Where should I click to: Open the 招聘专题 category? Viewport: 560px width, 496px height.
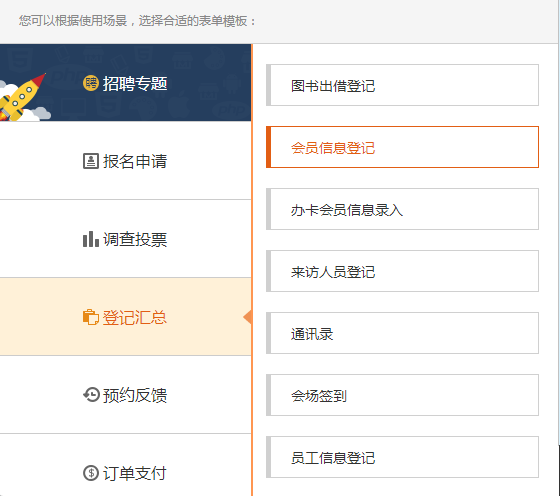[x=125, y=82]
